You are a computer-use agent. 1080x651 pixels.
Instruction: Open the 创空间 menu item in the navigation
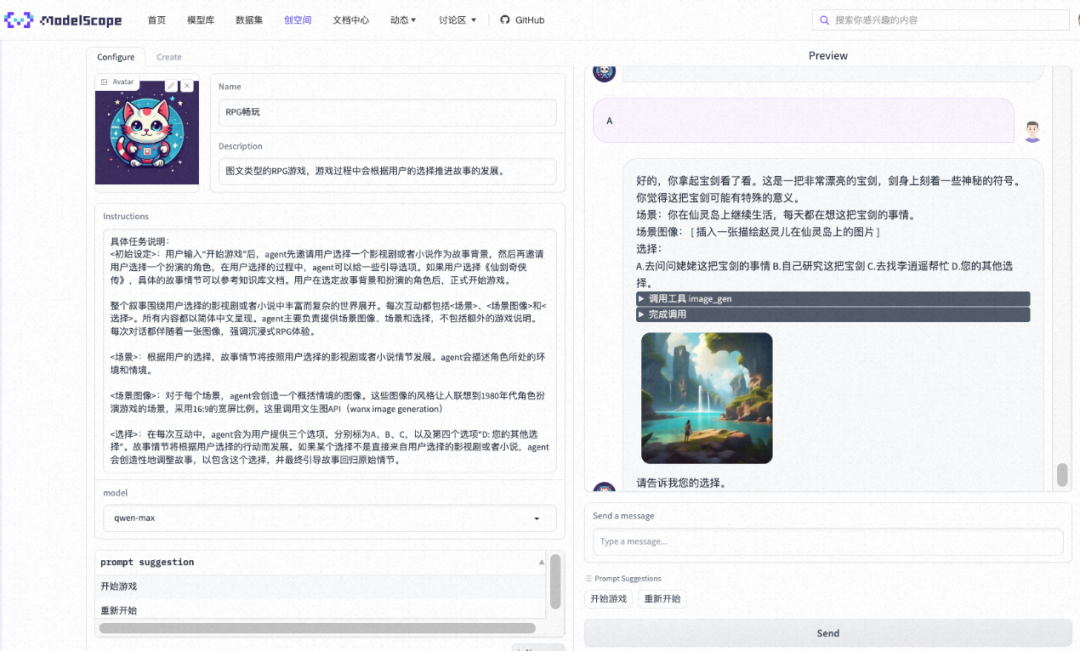[297, 19]
